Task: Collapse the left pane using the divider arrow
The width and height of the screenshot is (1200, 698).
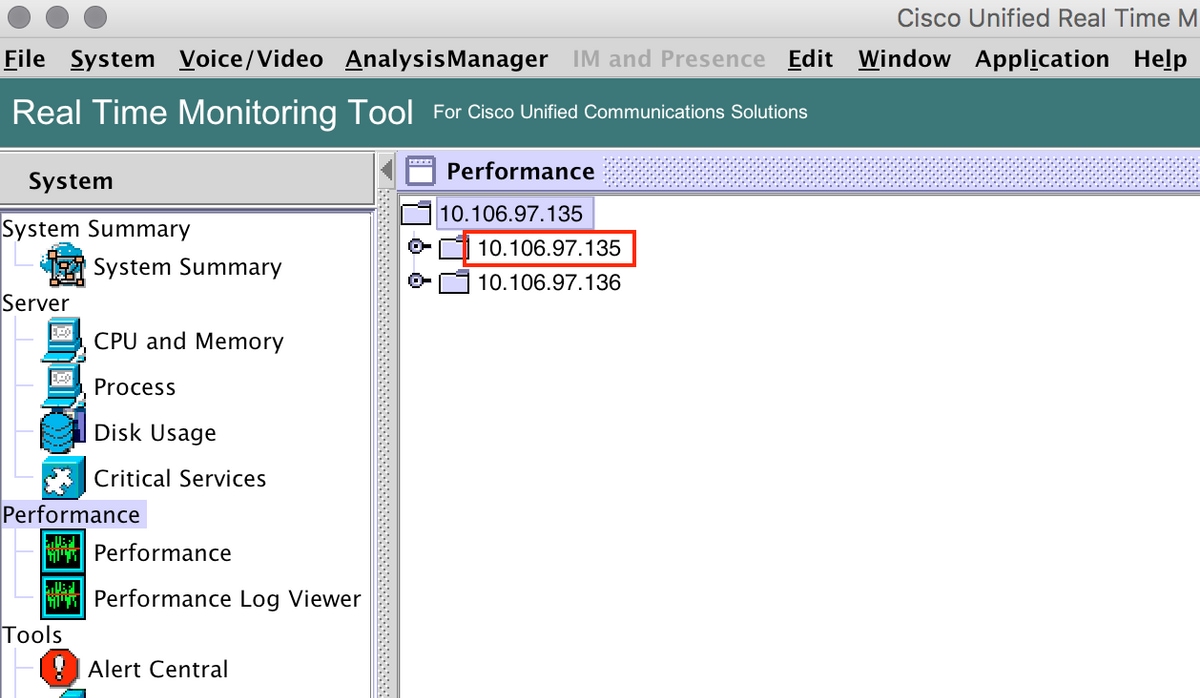Action: coord(387,172)
